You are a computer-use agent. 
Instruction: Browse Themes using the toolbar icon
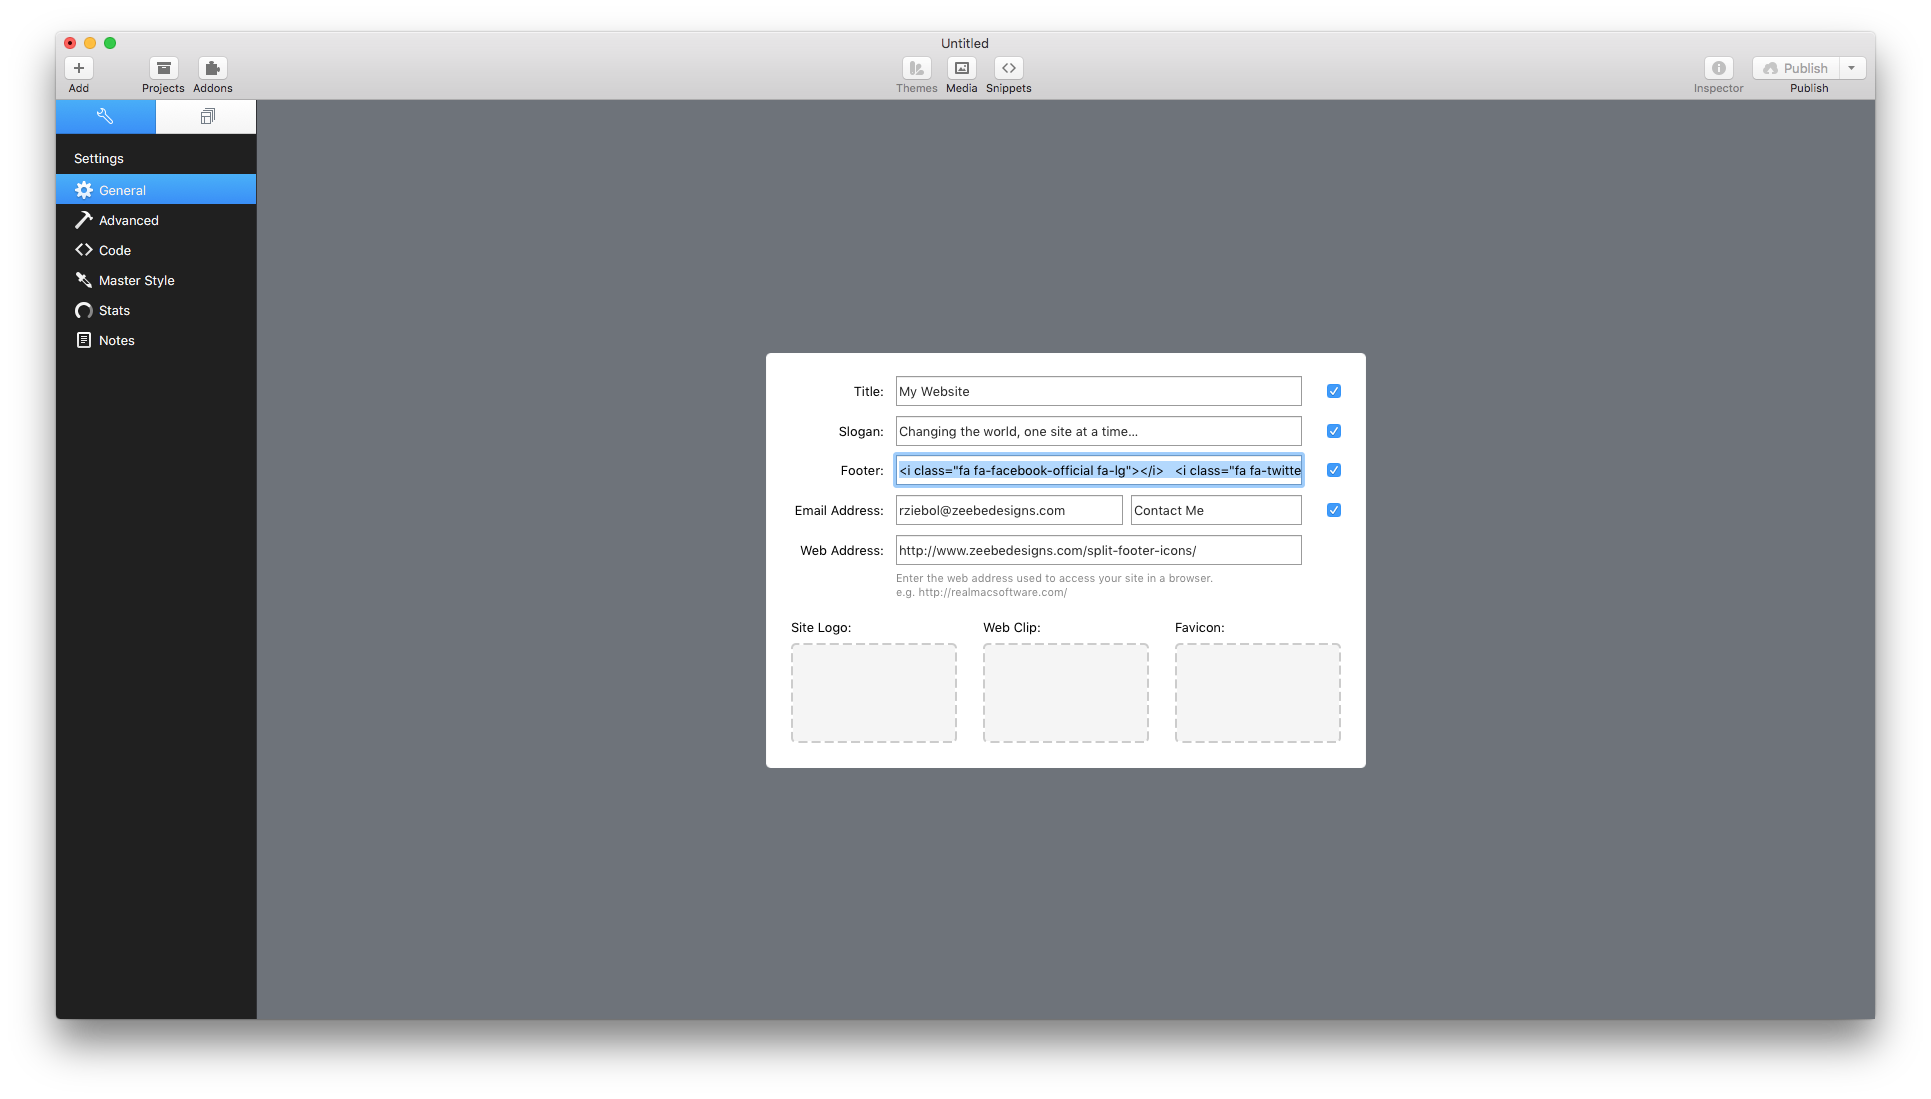916,74
